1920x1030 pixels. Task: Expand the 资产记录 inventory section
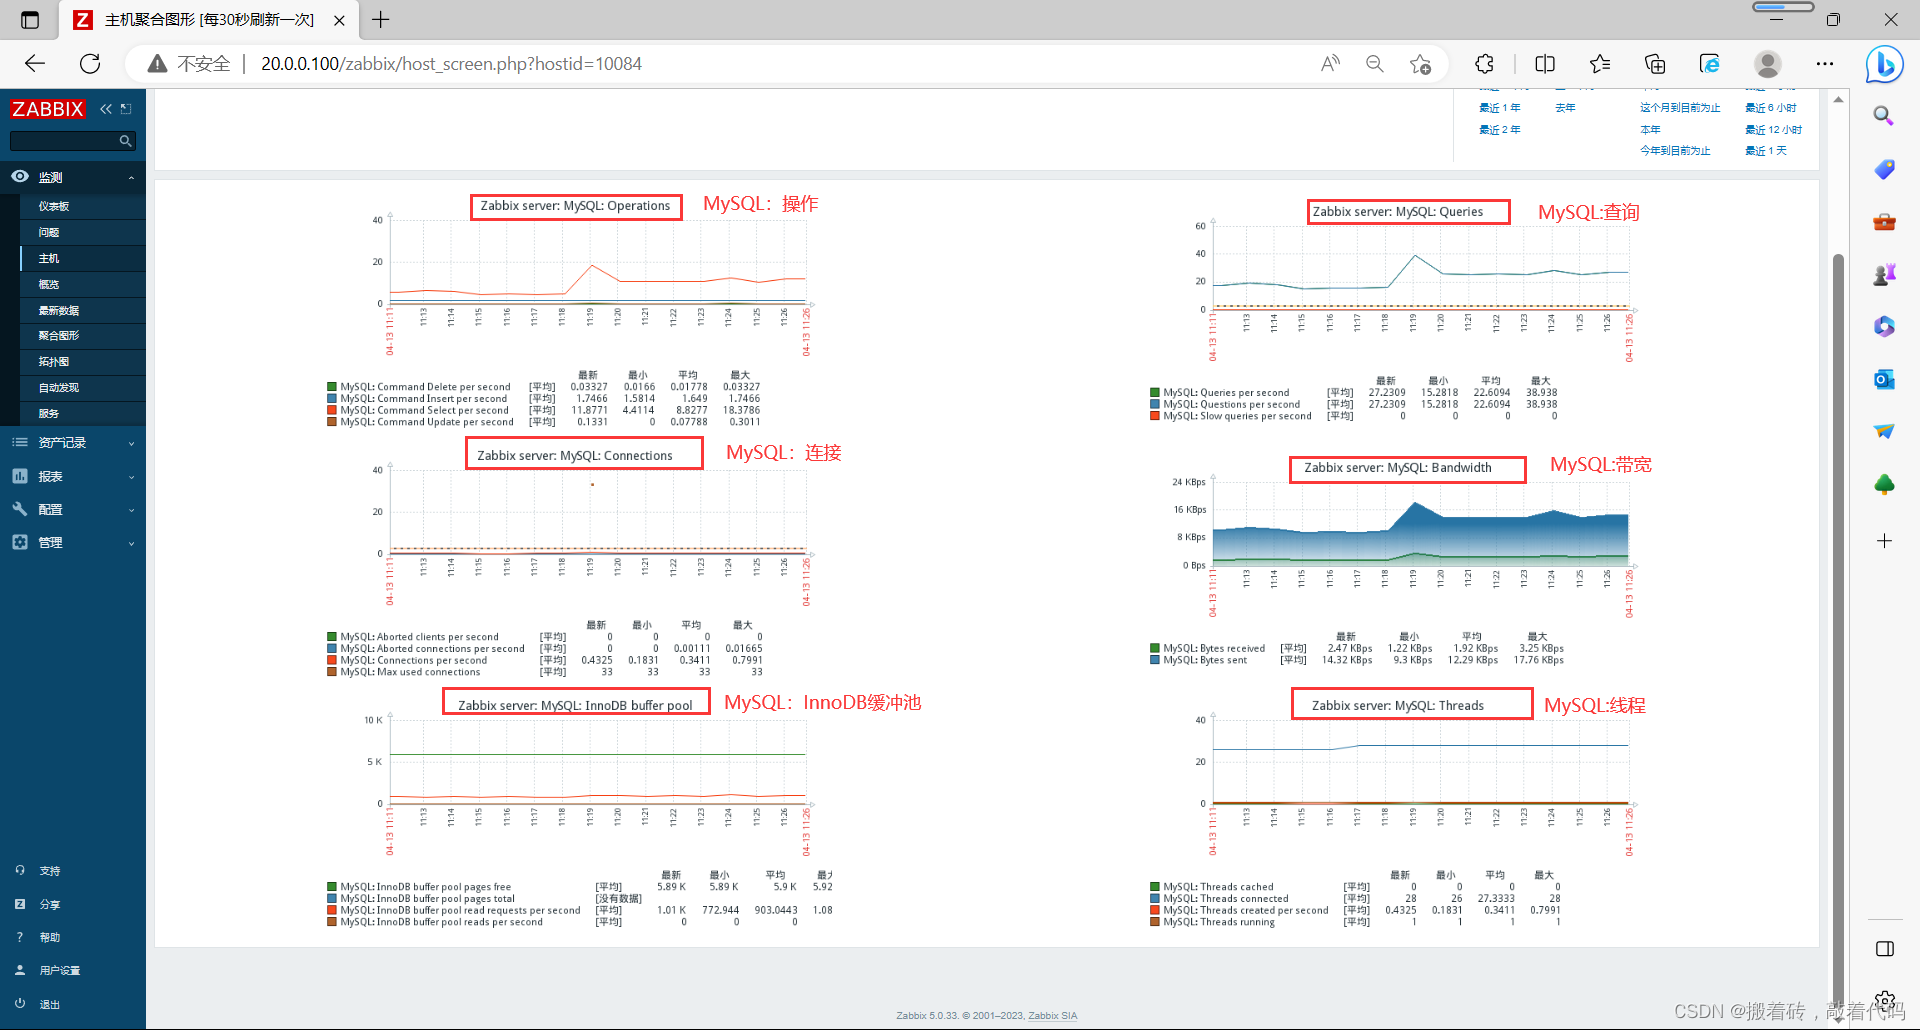click(73, 442)
